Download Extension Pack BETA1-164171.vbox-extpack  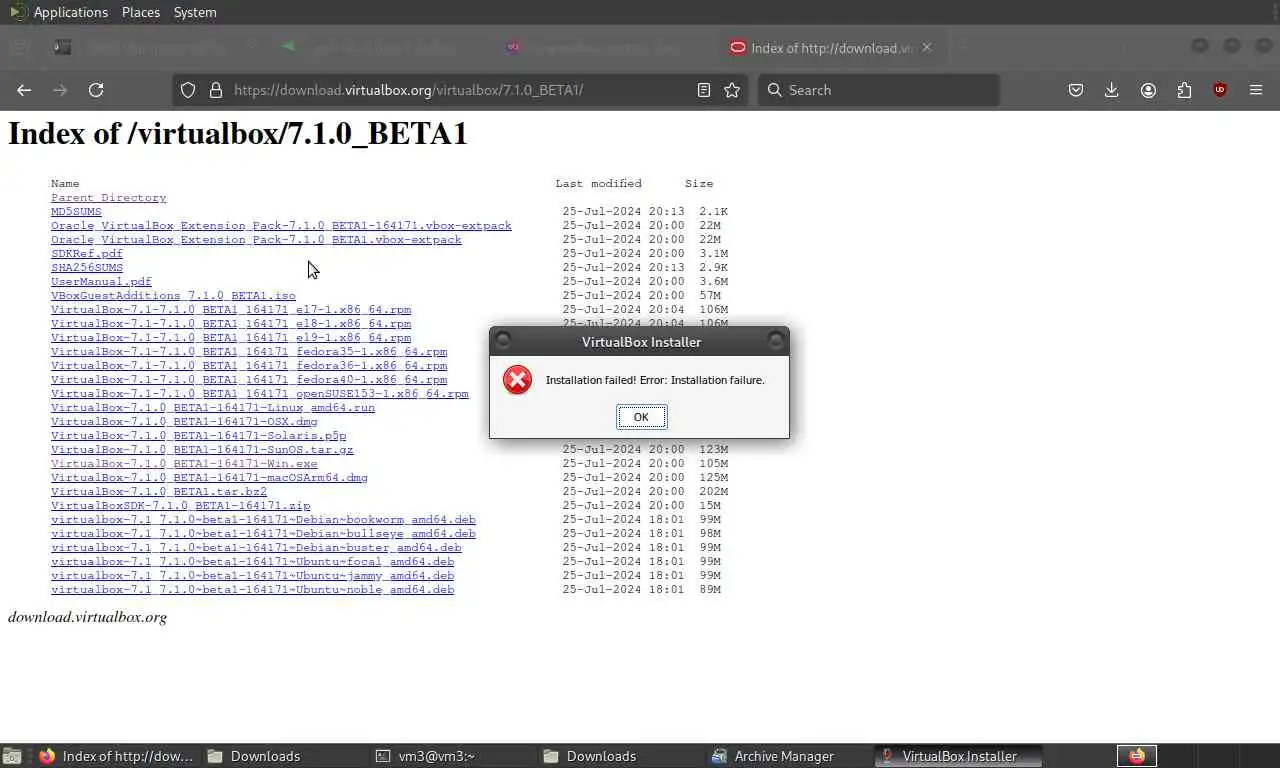(x=281, y=226)
